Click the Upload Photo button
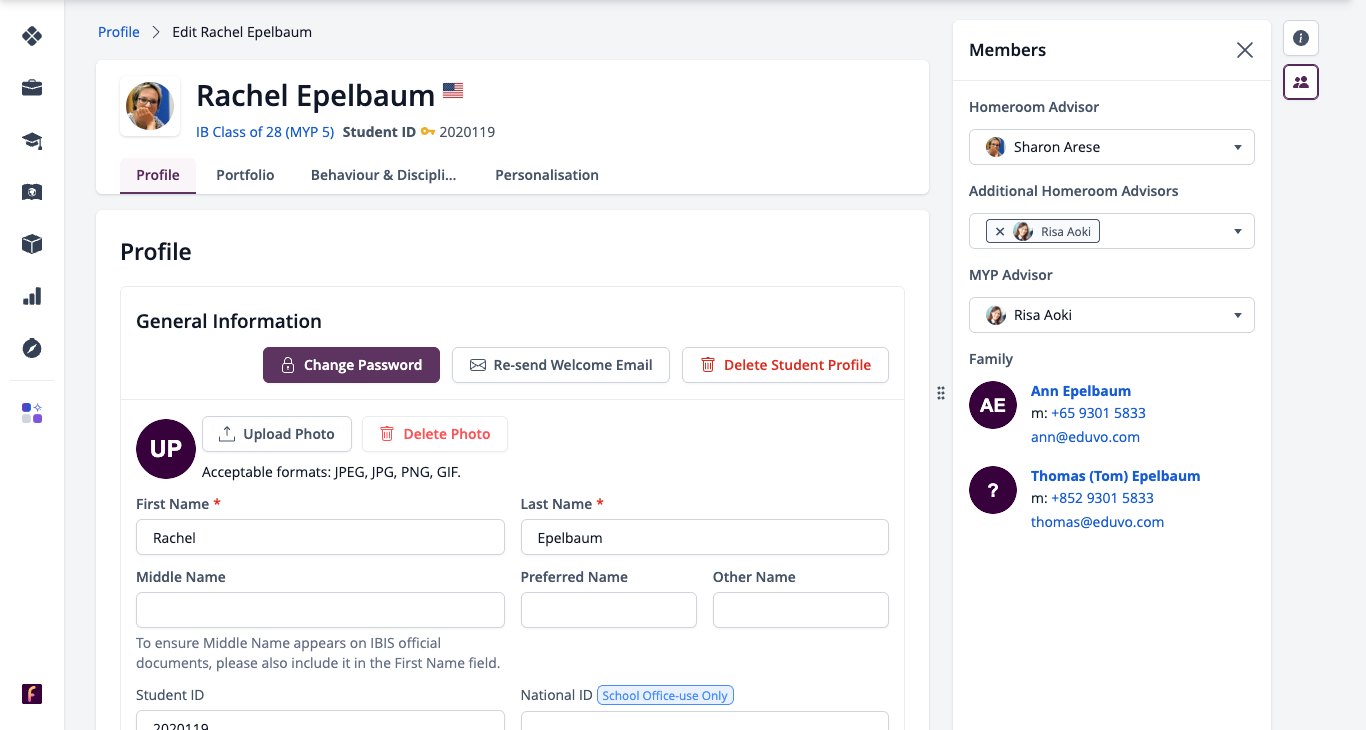Viewport: 1366px width, 730px height. tap(276, 434)
